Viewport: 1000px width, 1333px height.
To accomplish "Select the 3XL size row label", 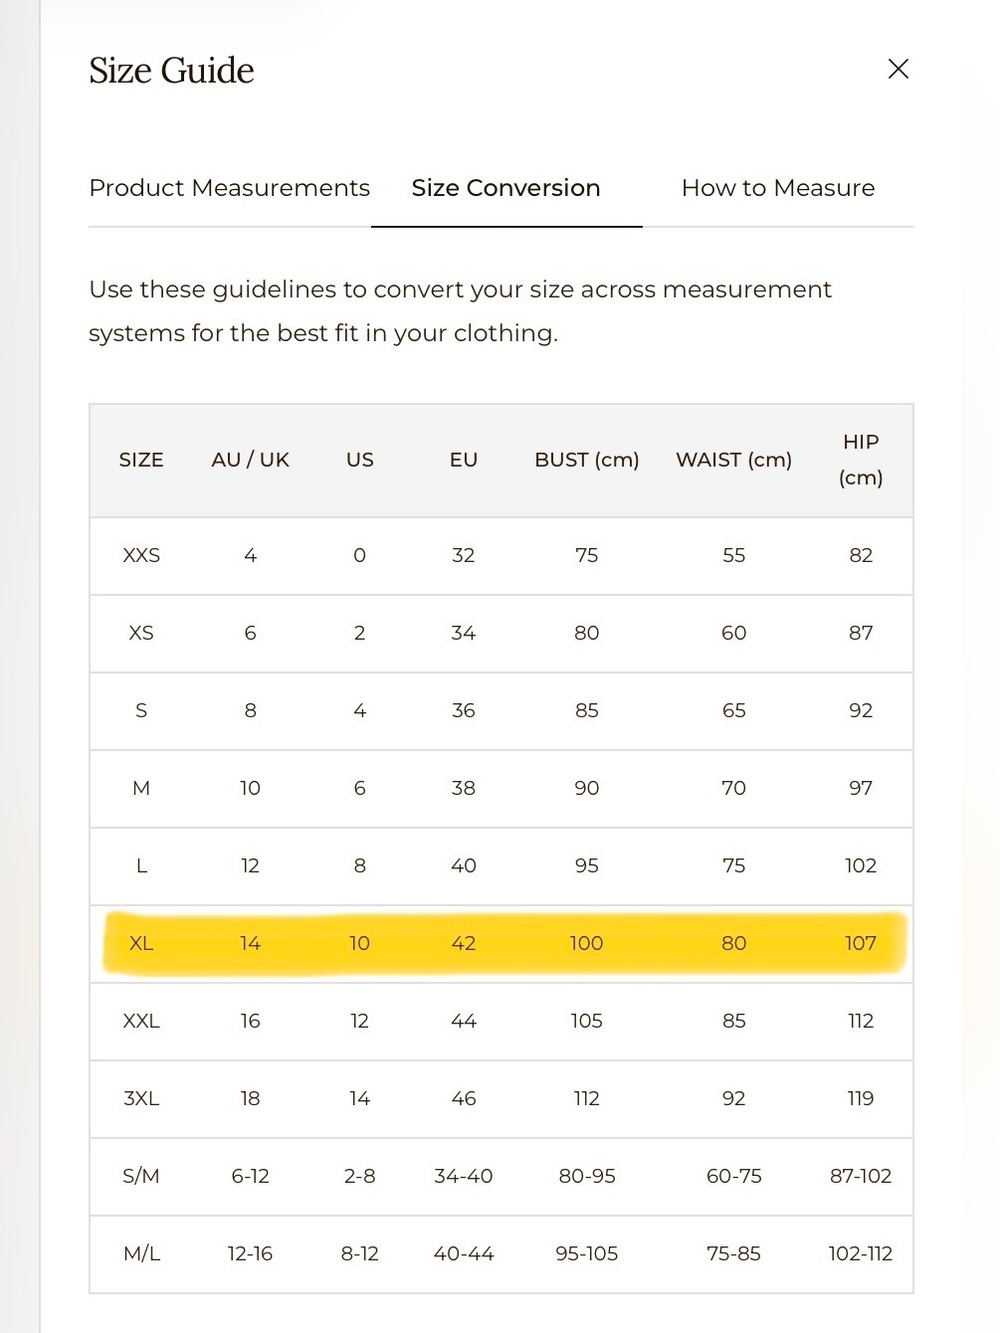I will [141, 1098].
